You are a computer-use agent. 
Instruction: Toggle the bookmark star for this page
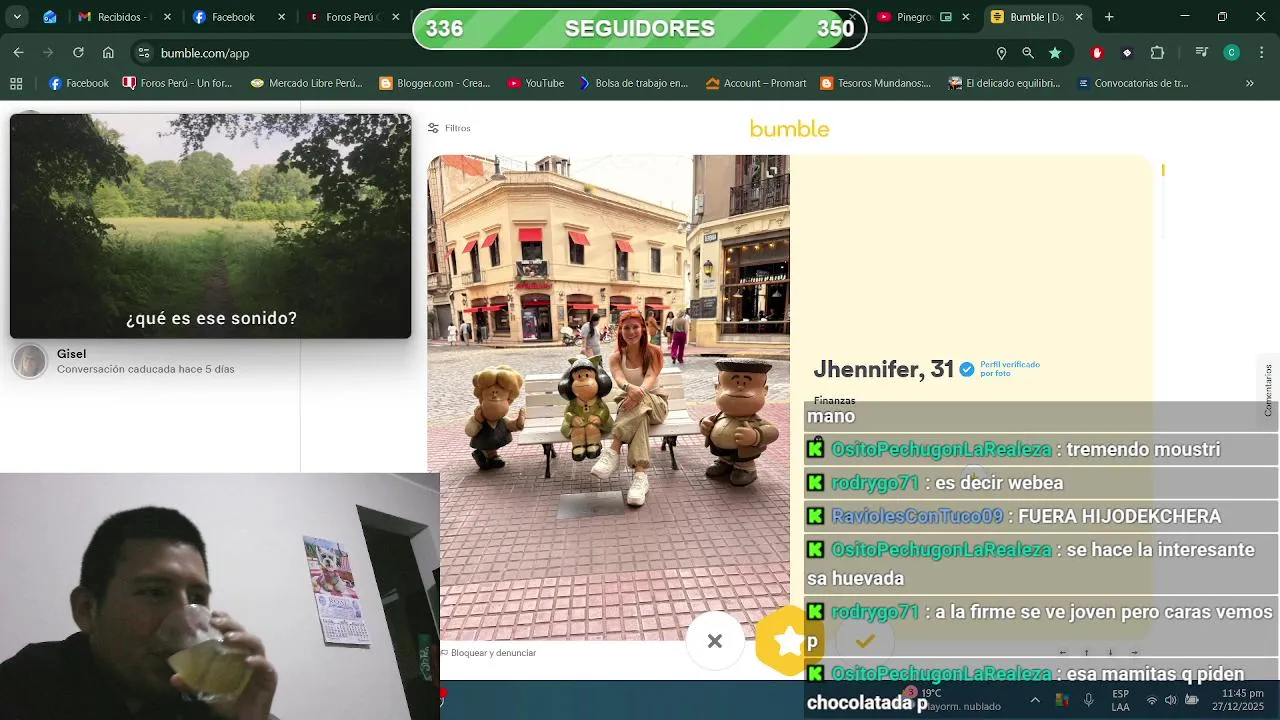(1055, 53)
